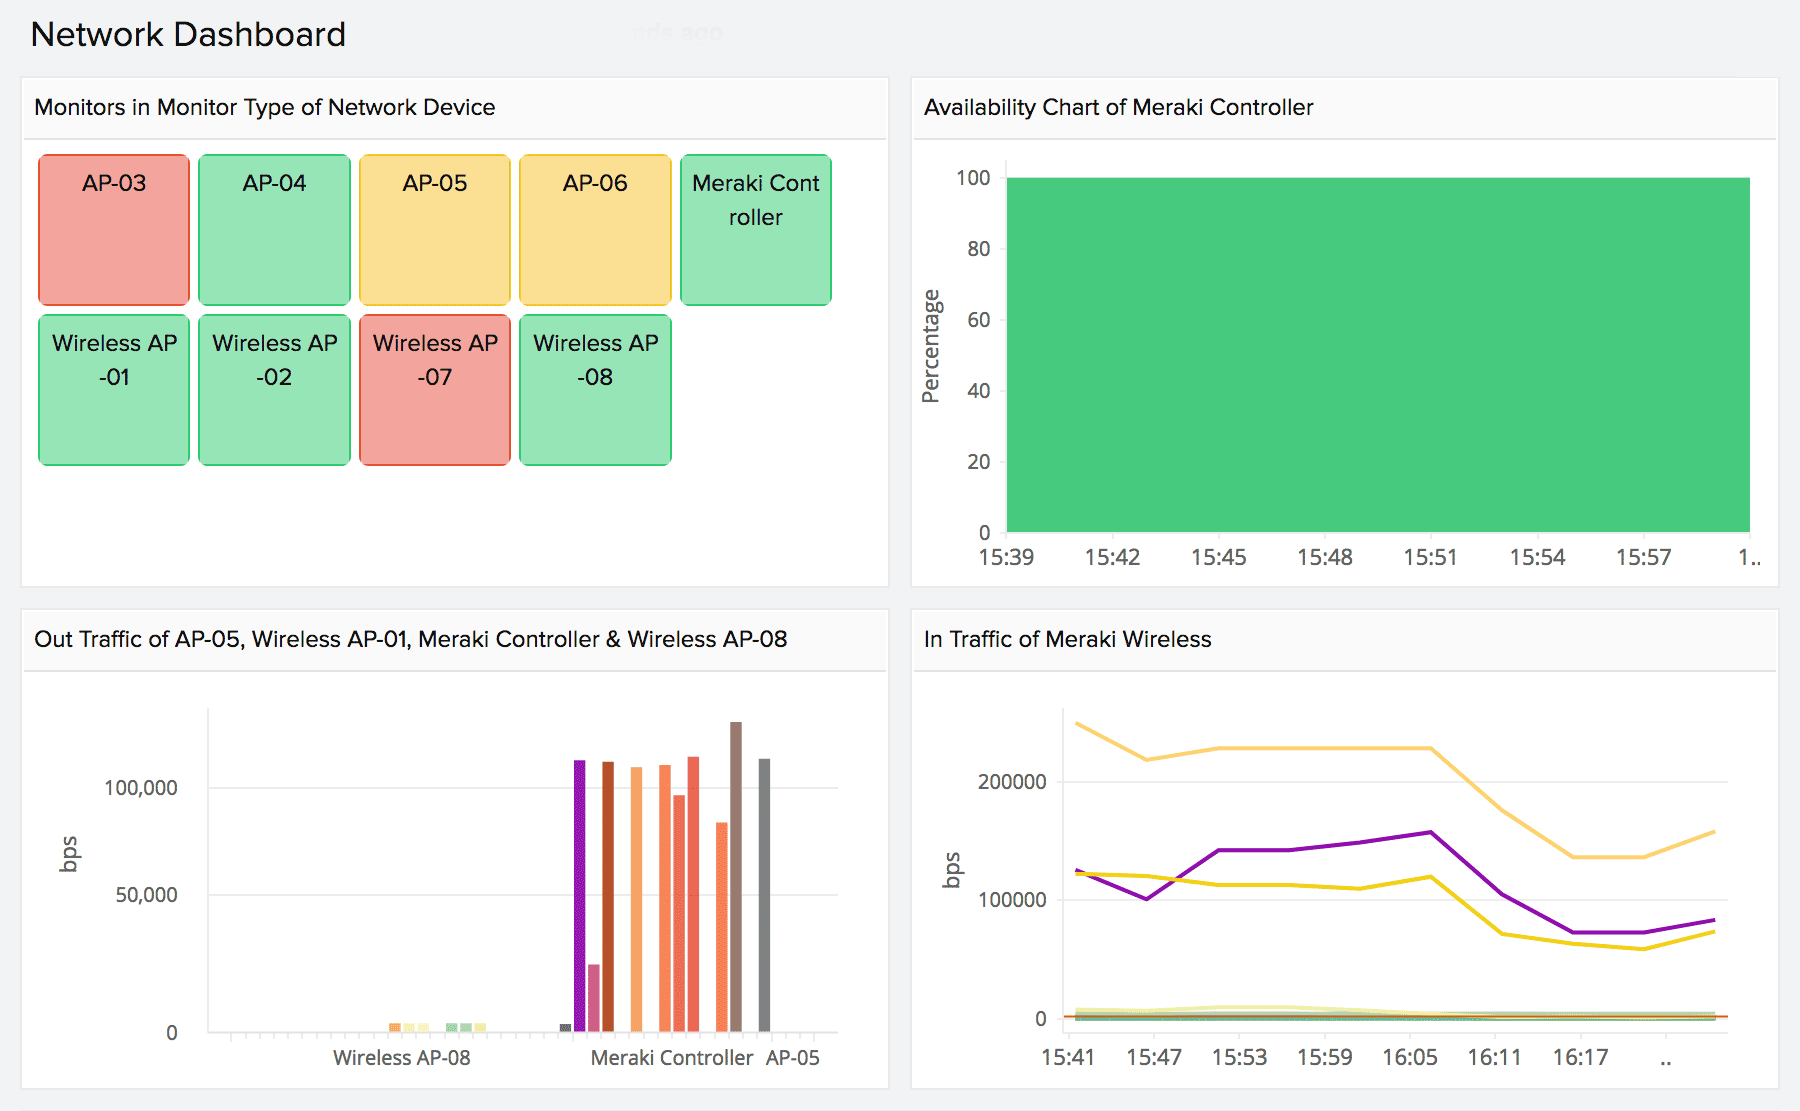This screenshot has width=1800, height=1111.
Task: Open the Meraki Controller monitor tile
Action: pyautogui.click(x=755, y=229)
